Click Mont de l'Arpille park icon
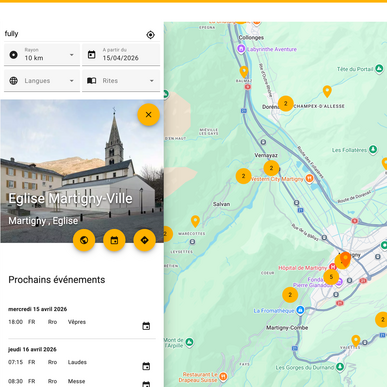This screenshot has height=387, width=387. pyautogui.click(x=189, y=342)
